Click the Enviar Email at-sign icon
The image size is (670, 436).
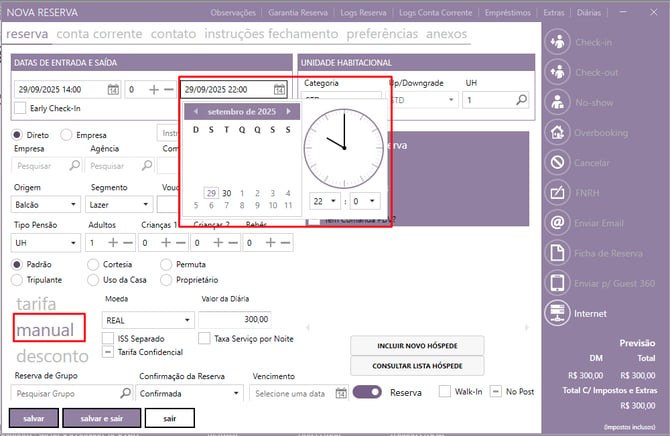click(557, 223)
